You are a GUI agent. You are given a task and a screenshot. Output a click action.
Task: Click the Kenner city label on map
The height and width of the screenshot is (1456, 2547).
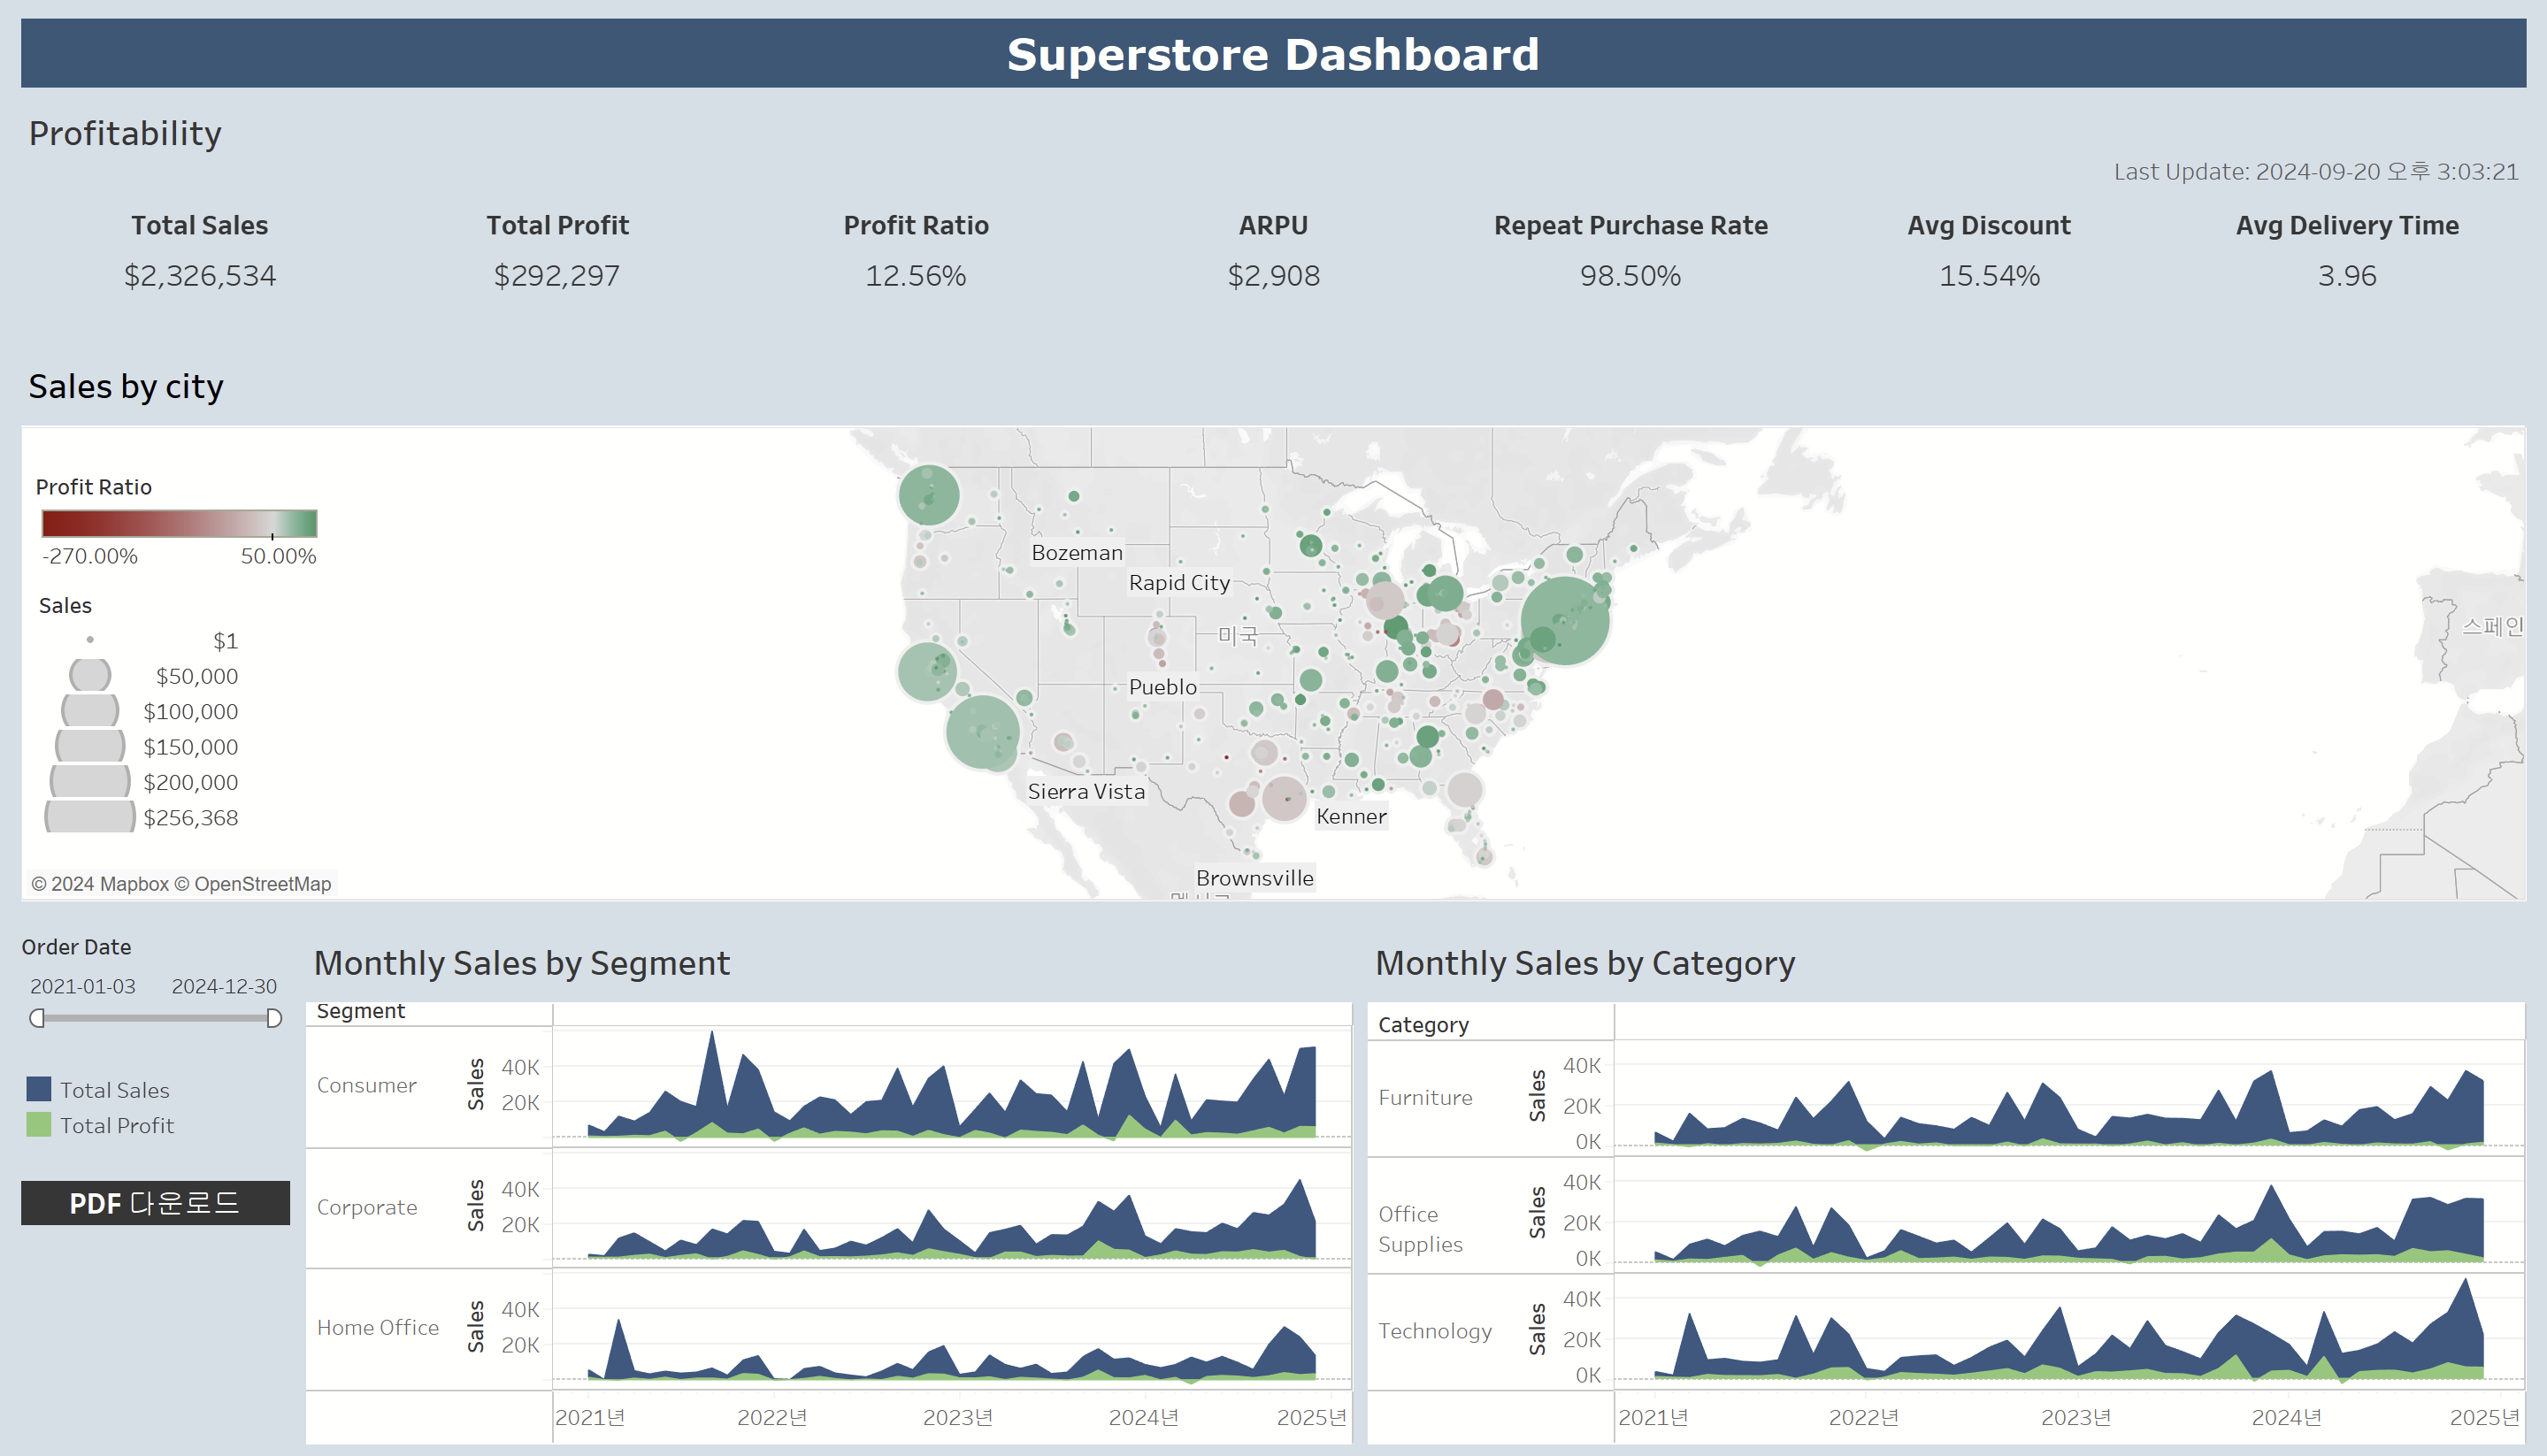coord(1350,816)
